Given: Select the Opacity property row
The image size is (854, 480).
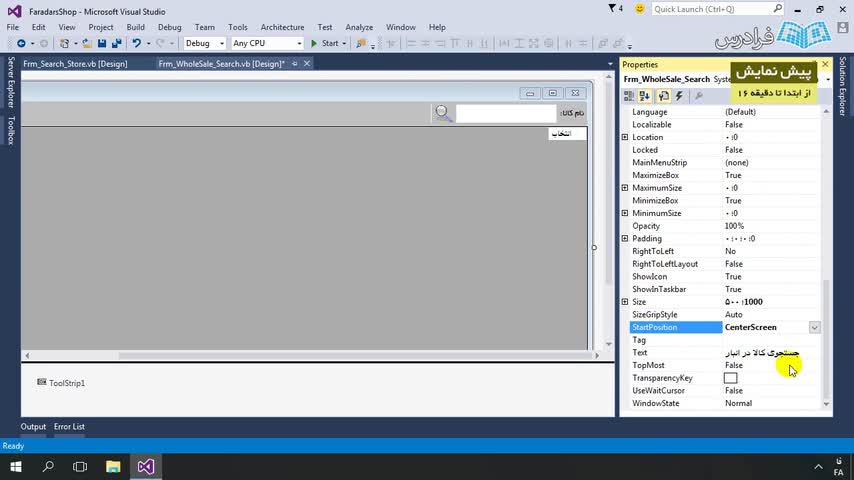Looking at the screenshot, I should [722, 226].
